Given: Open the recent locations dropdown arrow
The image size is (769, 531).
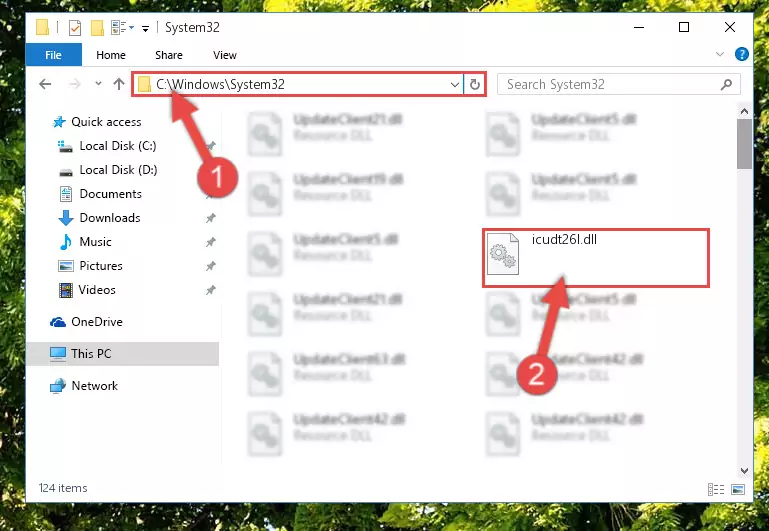Looking at the screenshot, I should pos(98,84).
